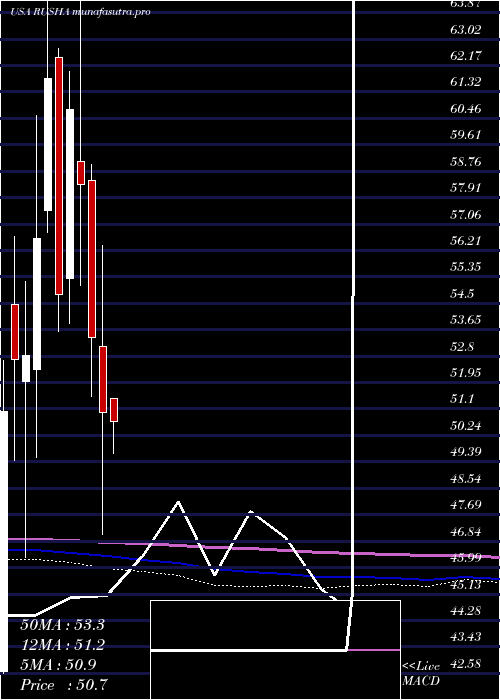
Task: Click the 50MA : 53.3 value
Action: [62, 625]
